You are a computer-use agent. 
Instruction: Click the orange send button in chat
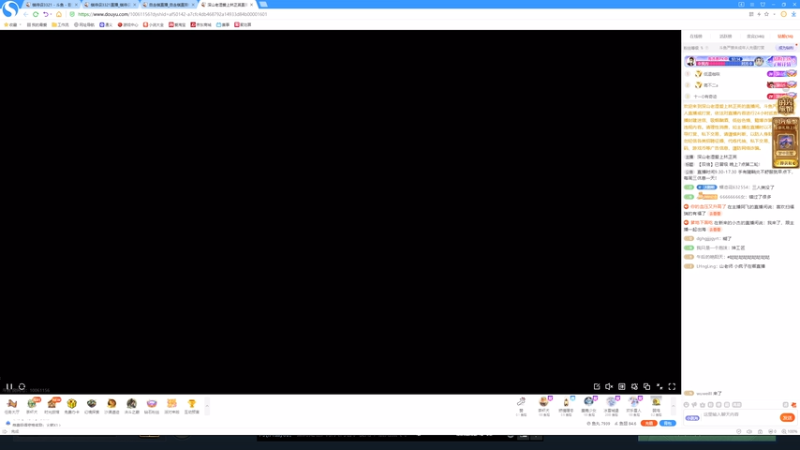787,418
